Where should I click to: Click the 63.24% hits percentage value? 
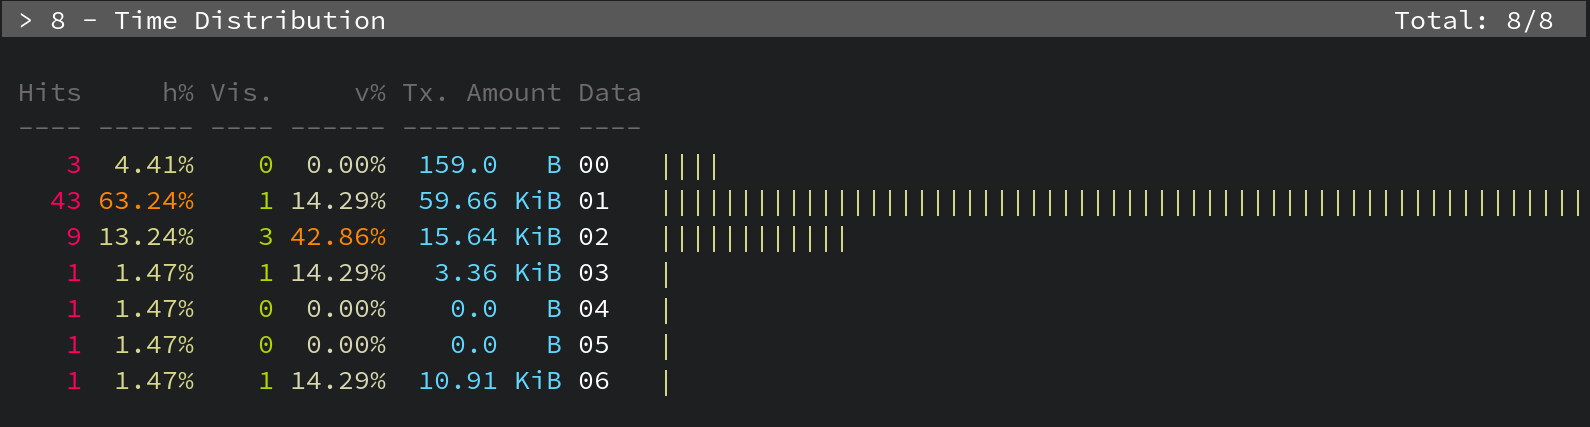pos(146,201)
